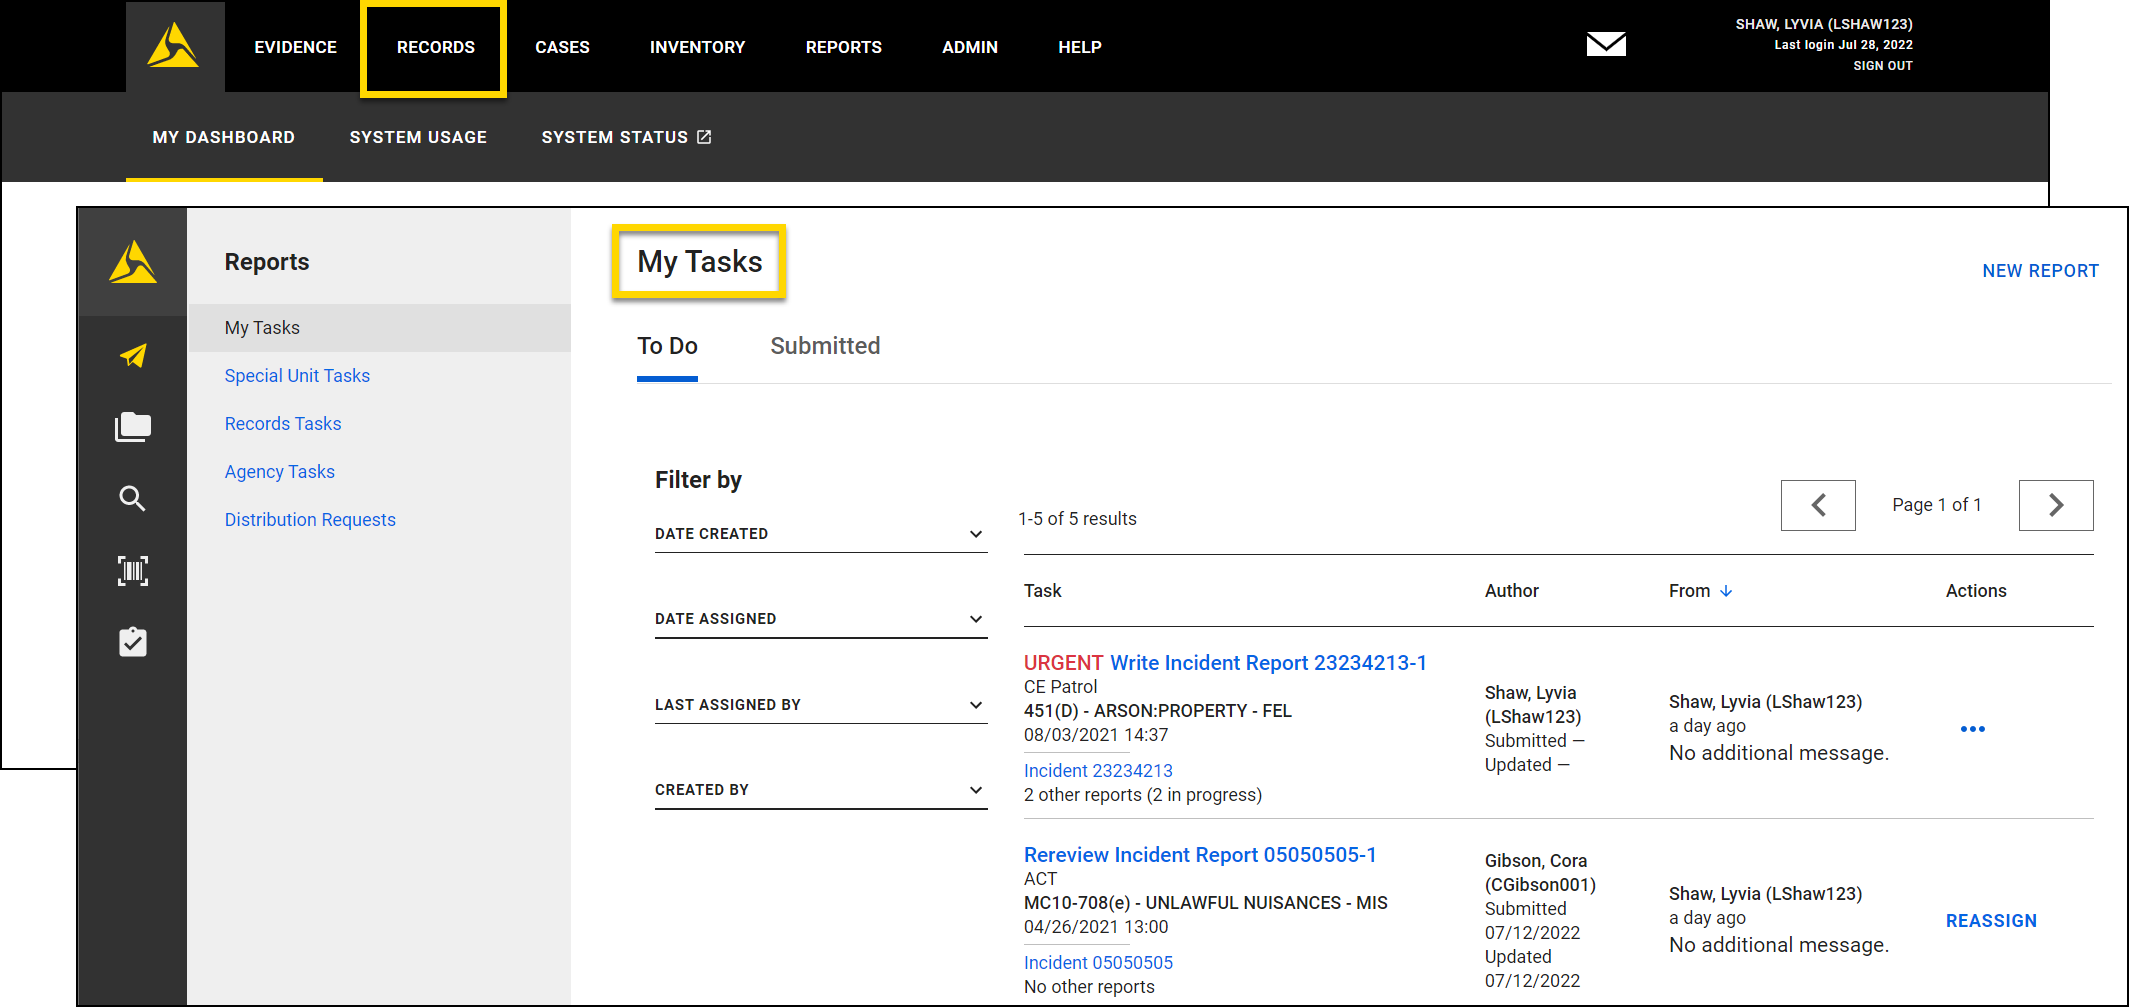Open three-dot actions menu for urgent task
The image size is (2129, 1007).
coord(1972,729)
